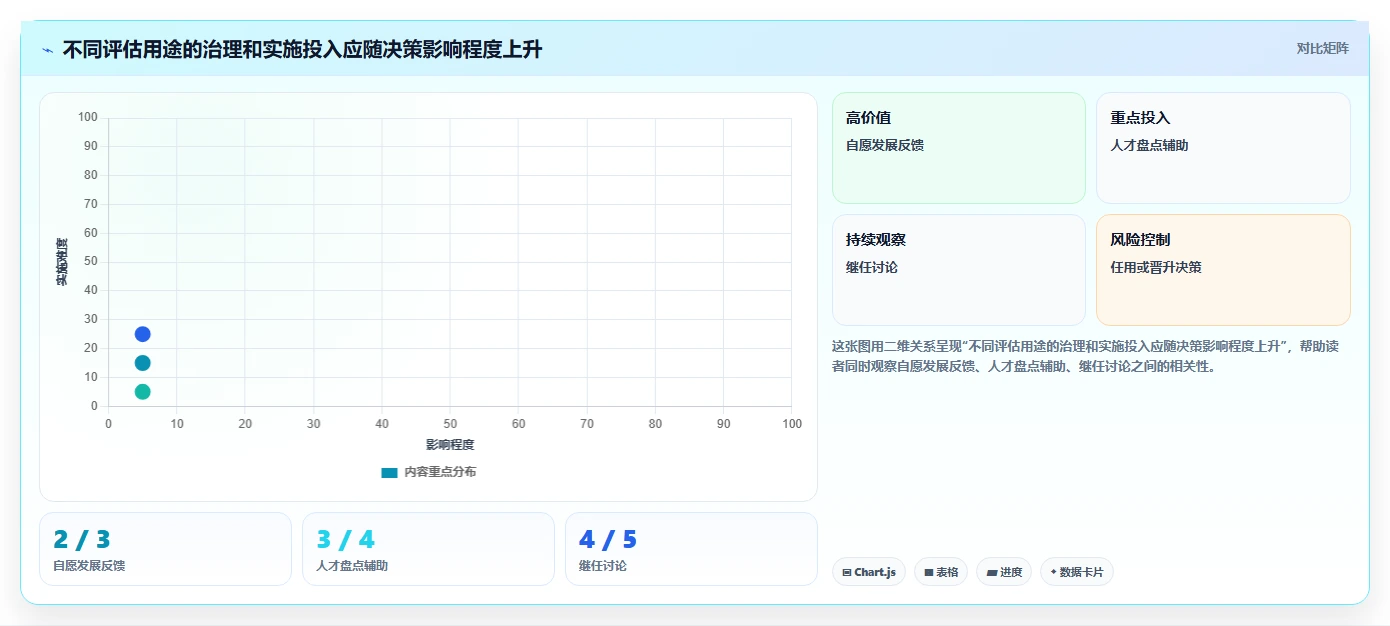Image resolution: width=1390 pixels, height=626 pixels.
Task: Click the teal legend color box
Action: point(389,472)
